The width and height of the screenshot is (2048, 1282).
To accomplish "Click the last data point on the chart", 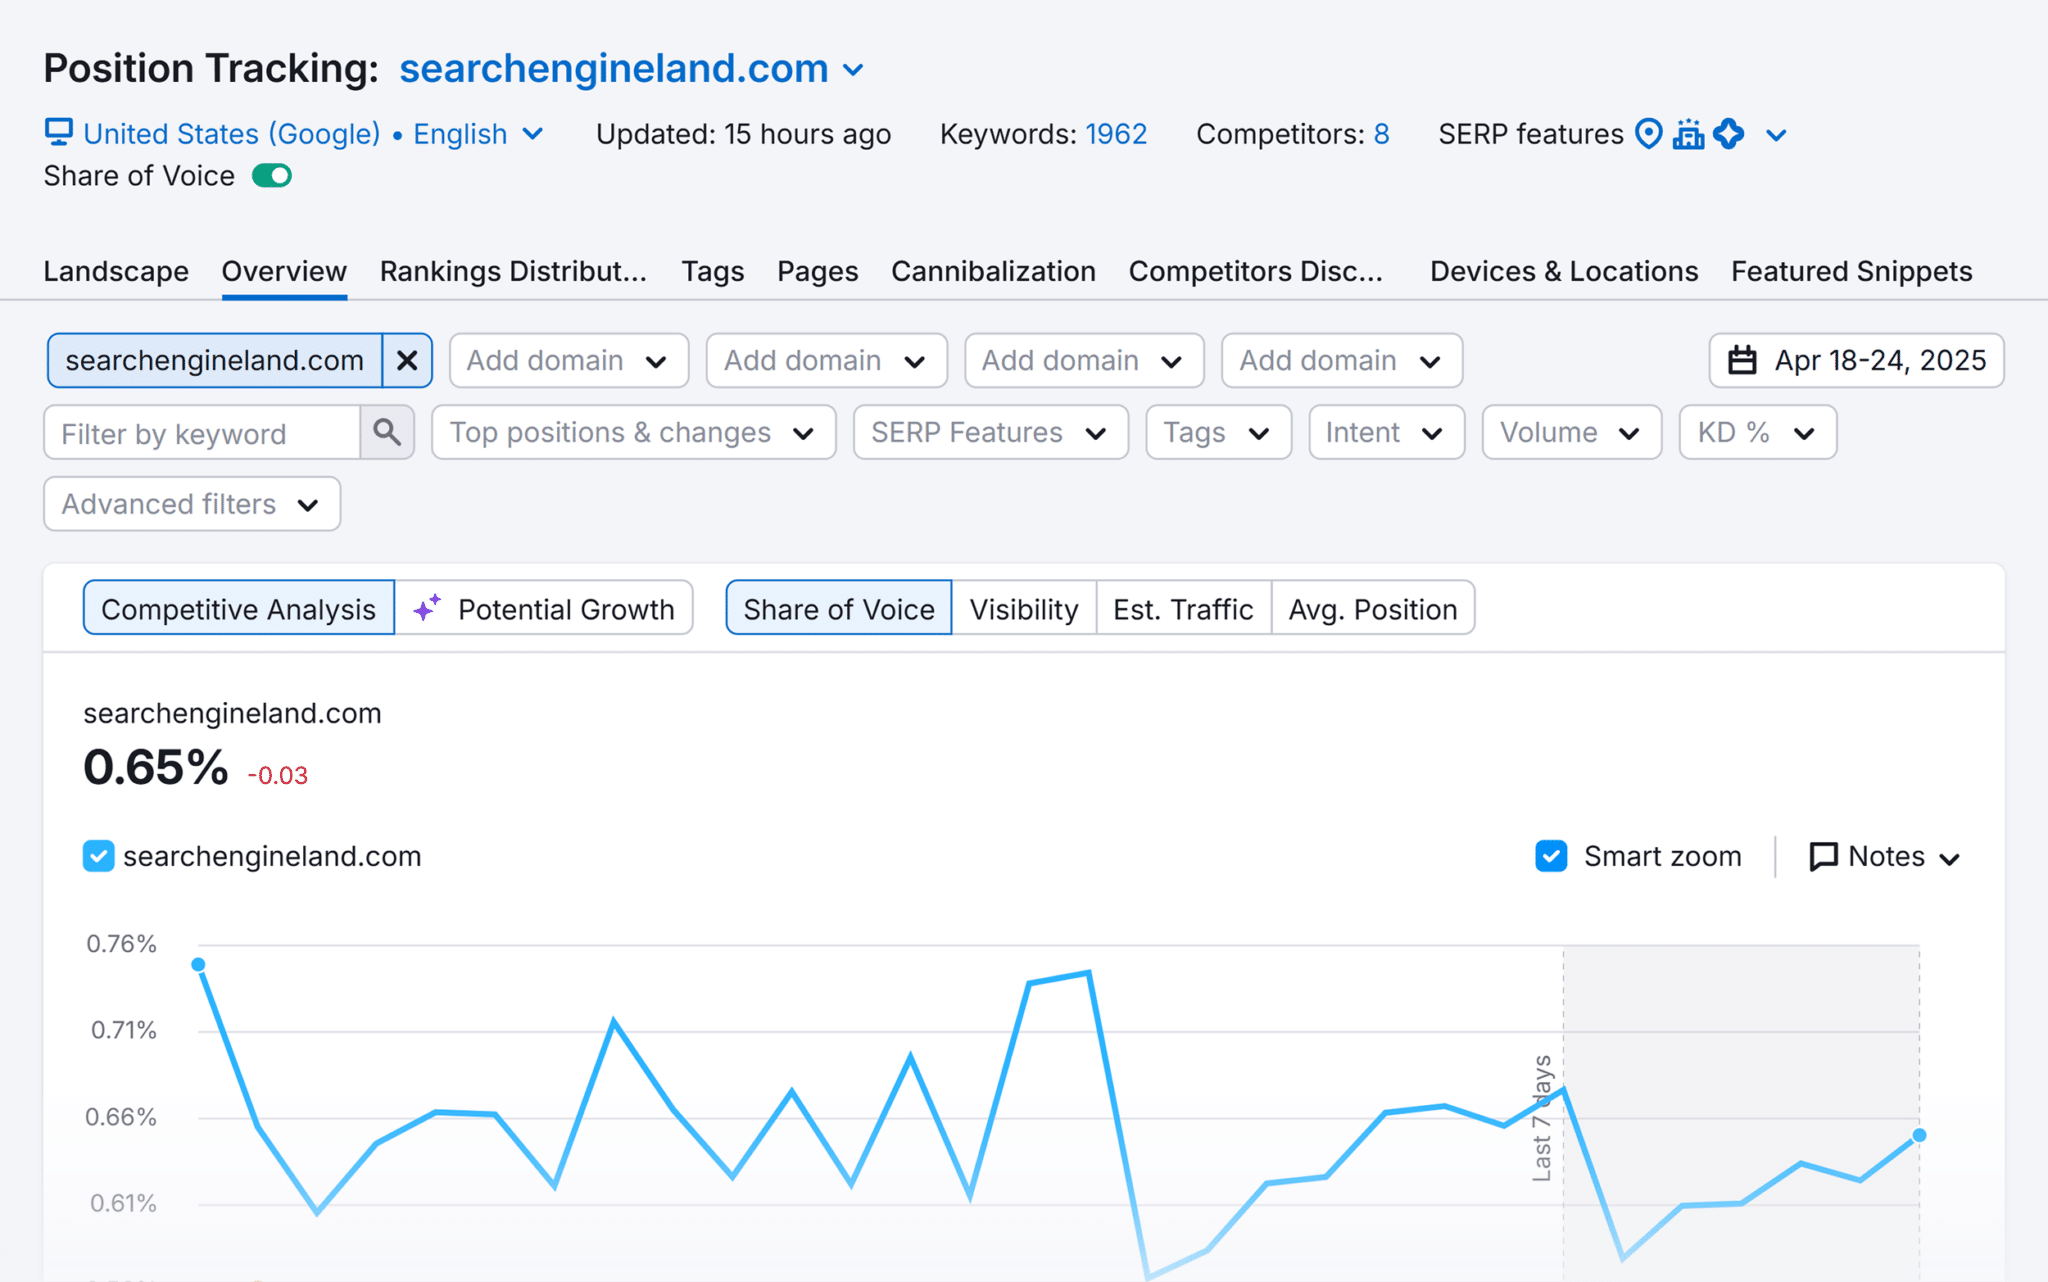I will (x=1919, y=1135).
